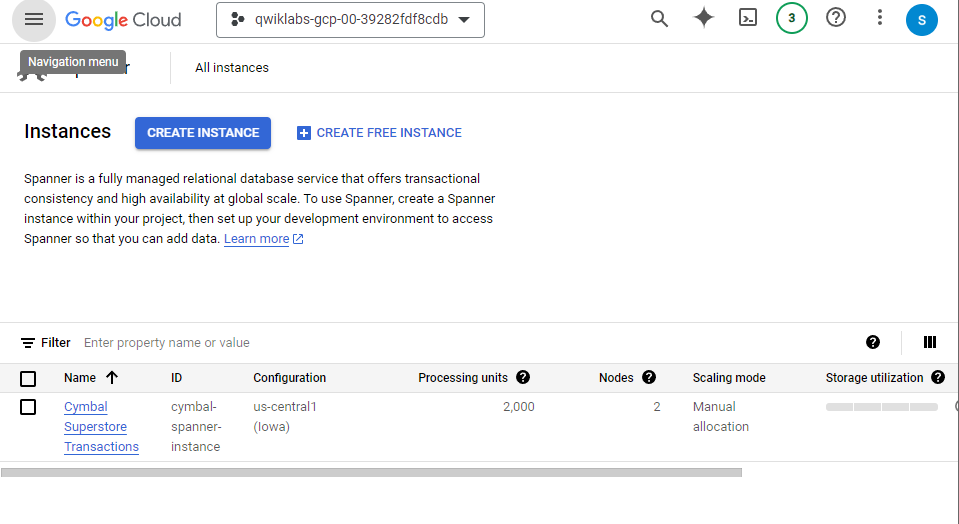Click the Instances page heading

point(67,131)
